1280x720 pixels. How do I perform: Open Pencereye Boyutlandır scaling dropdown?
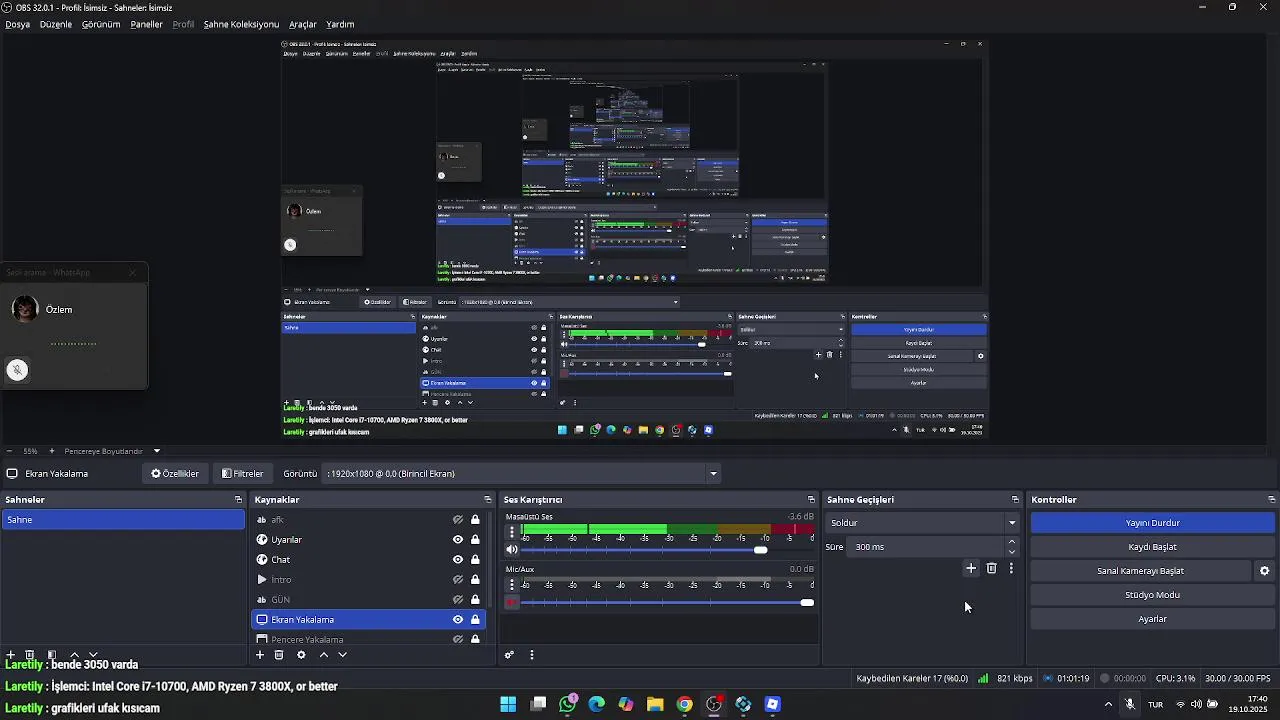(112, 451)
